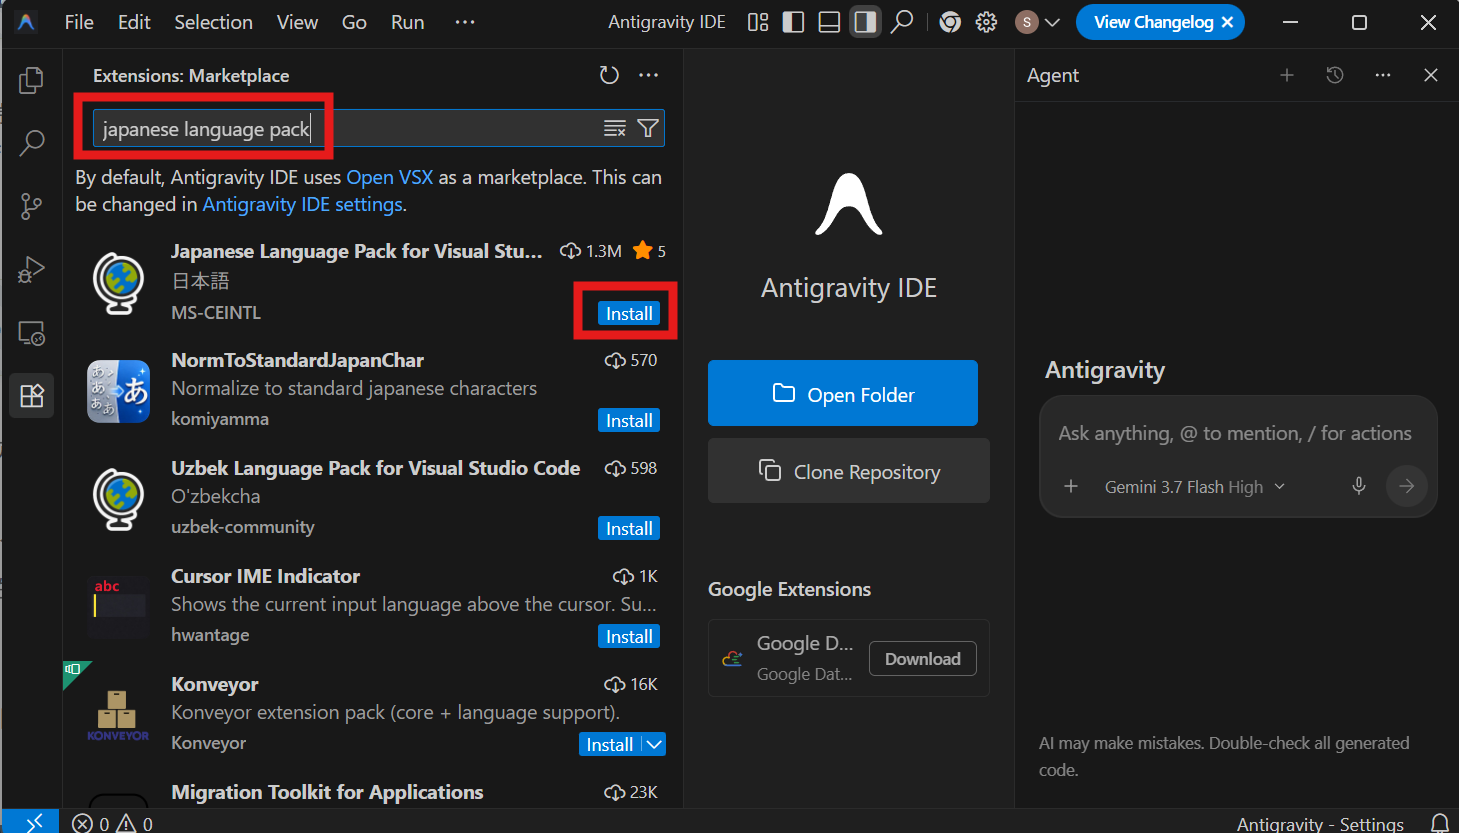Start a new Agent conversation
The width and height of the screenshot is (1459, 833).
point(1287,75)
